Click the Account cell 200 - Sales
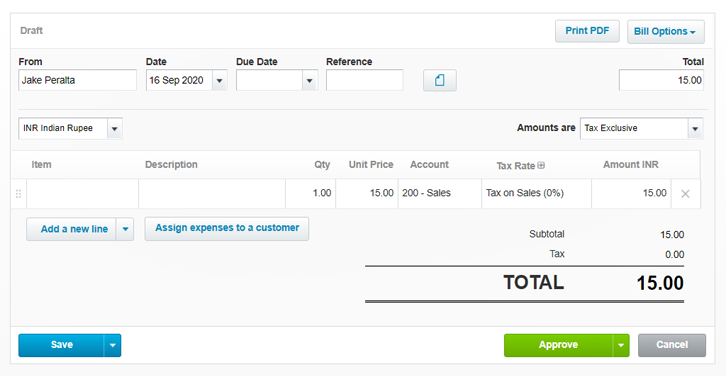This screenshot has width=726, height=376. point(440,194)
